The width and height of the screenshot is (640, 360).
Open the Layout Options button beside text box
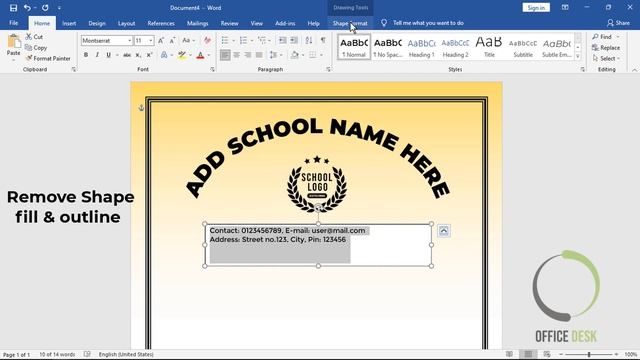click(x=444, y=231)
